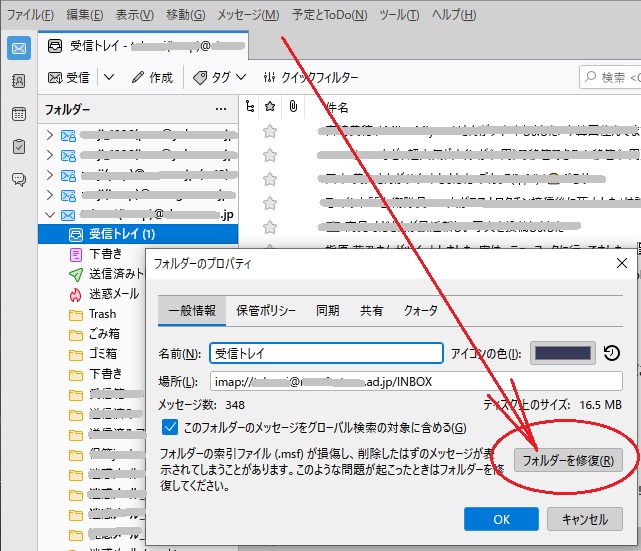This screenshot has height=551, width=641.
Task: Click the 名前 folder name field
Action: click(326, 353)
